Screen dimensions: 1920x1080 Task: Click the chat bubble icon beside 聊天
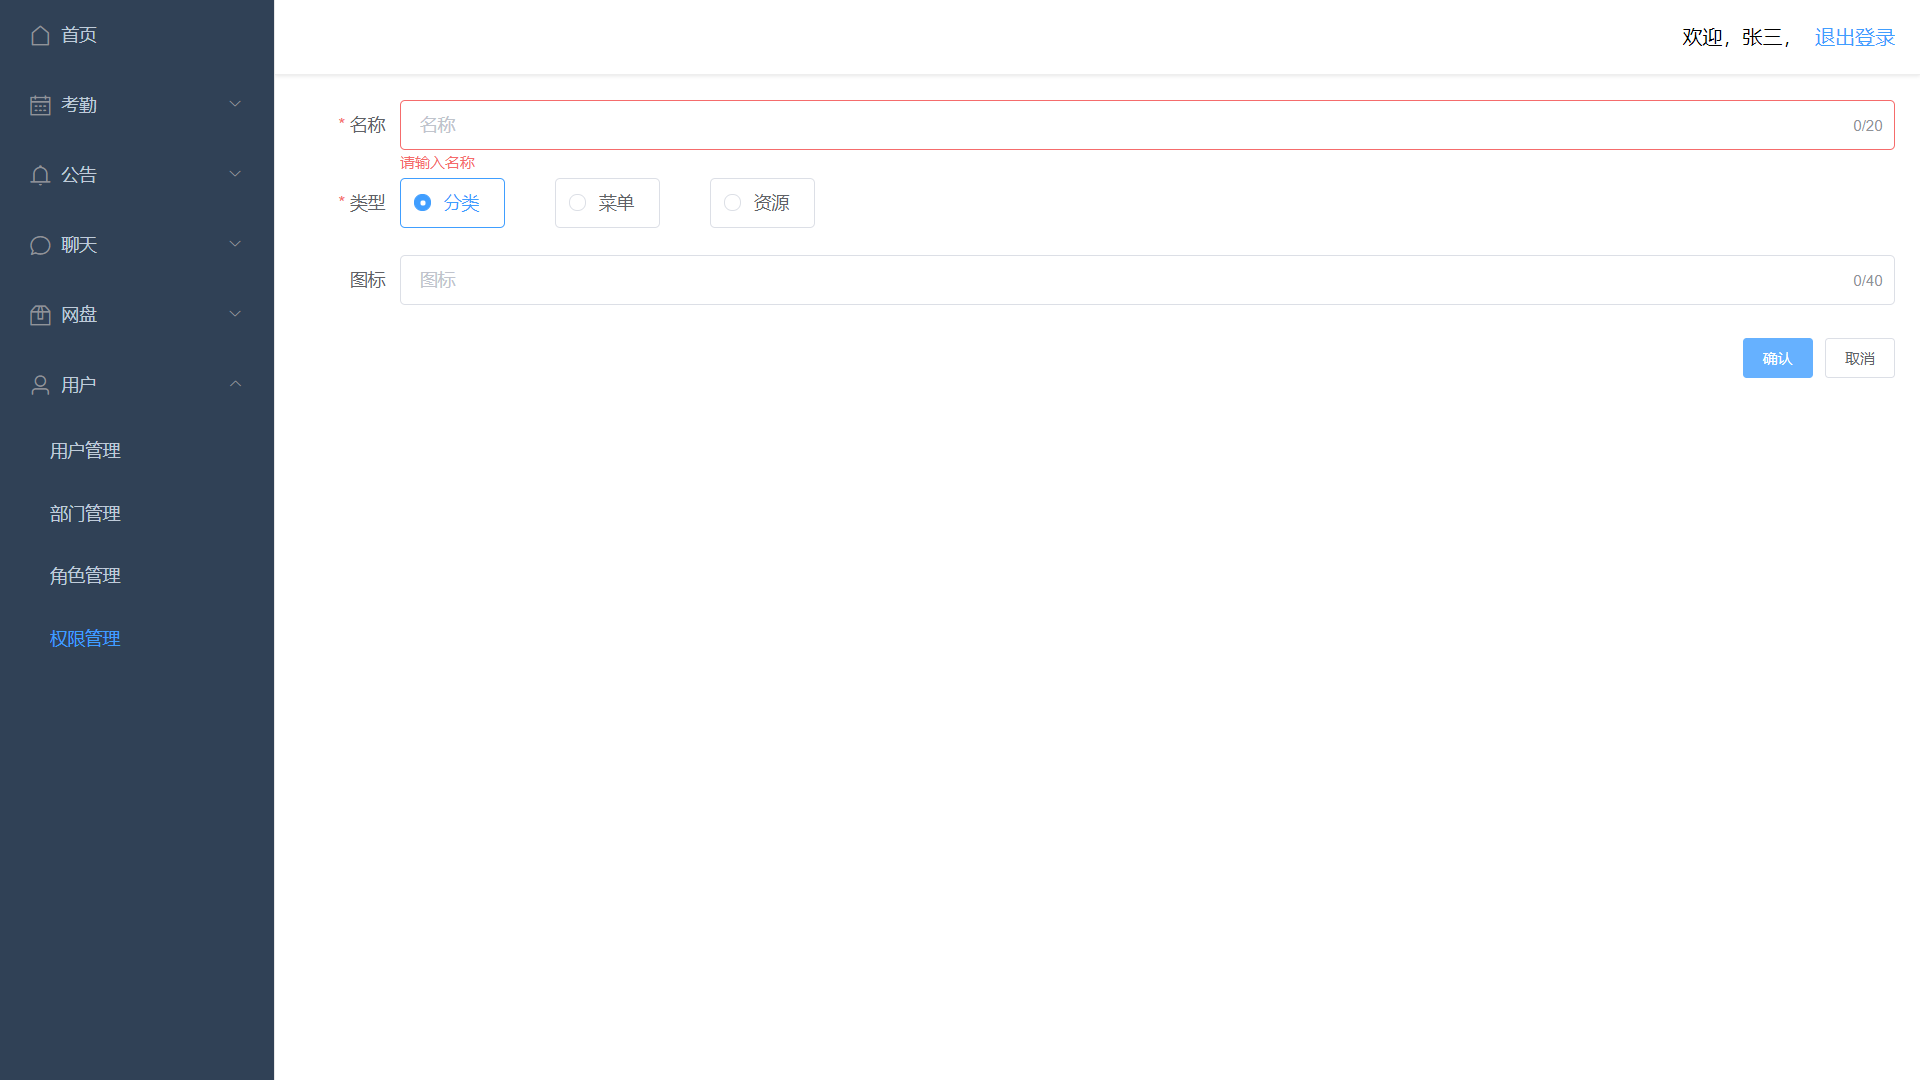(40, 245)
